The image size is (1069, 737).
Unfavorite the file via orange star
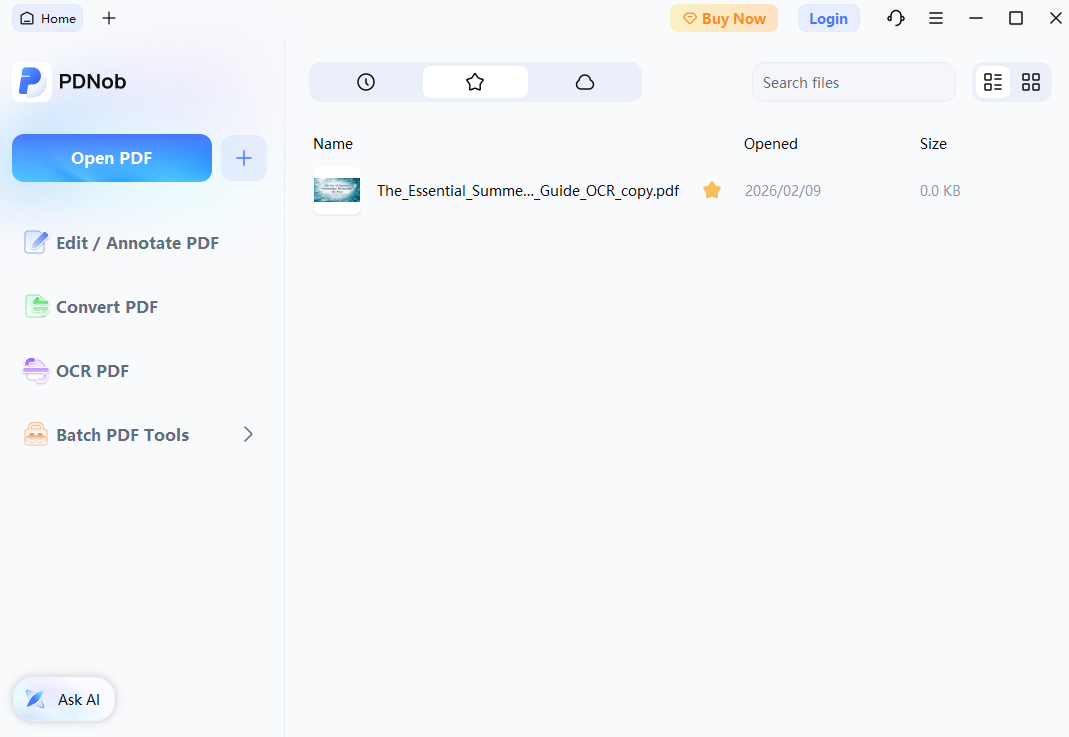[x=712, y=190]
